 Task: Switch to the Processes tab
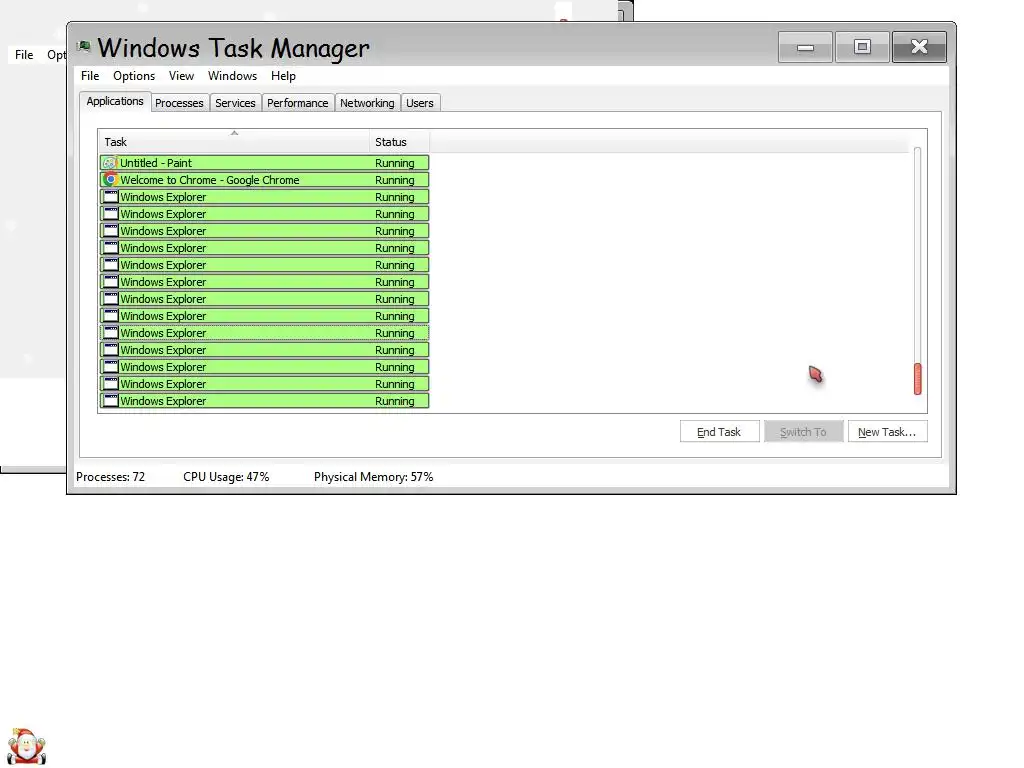(x=180, y=103)
